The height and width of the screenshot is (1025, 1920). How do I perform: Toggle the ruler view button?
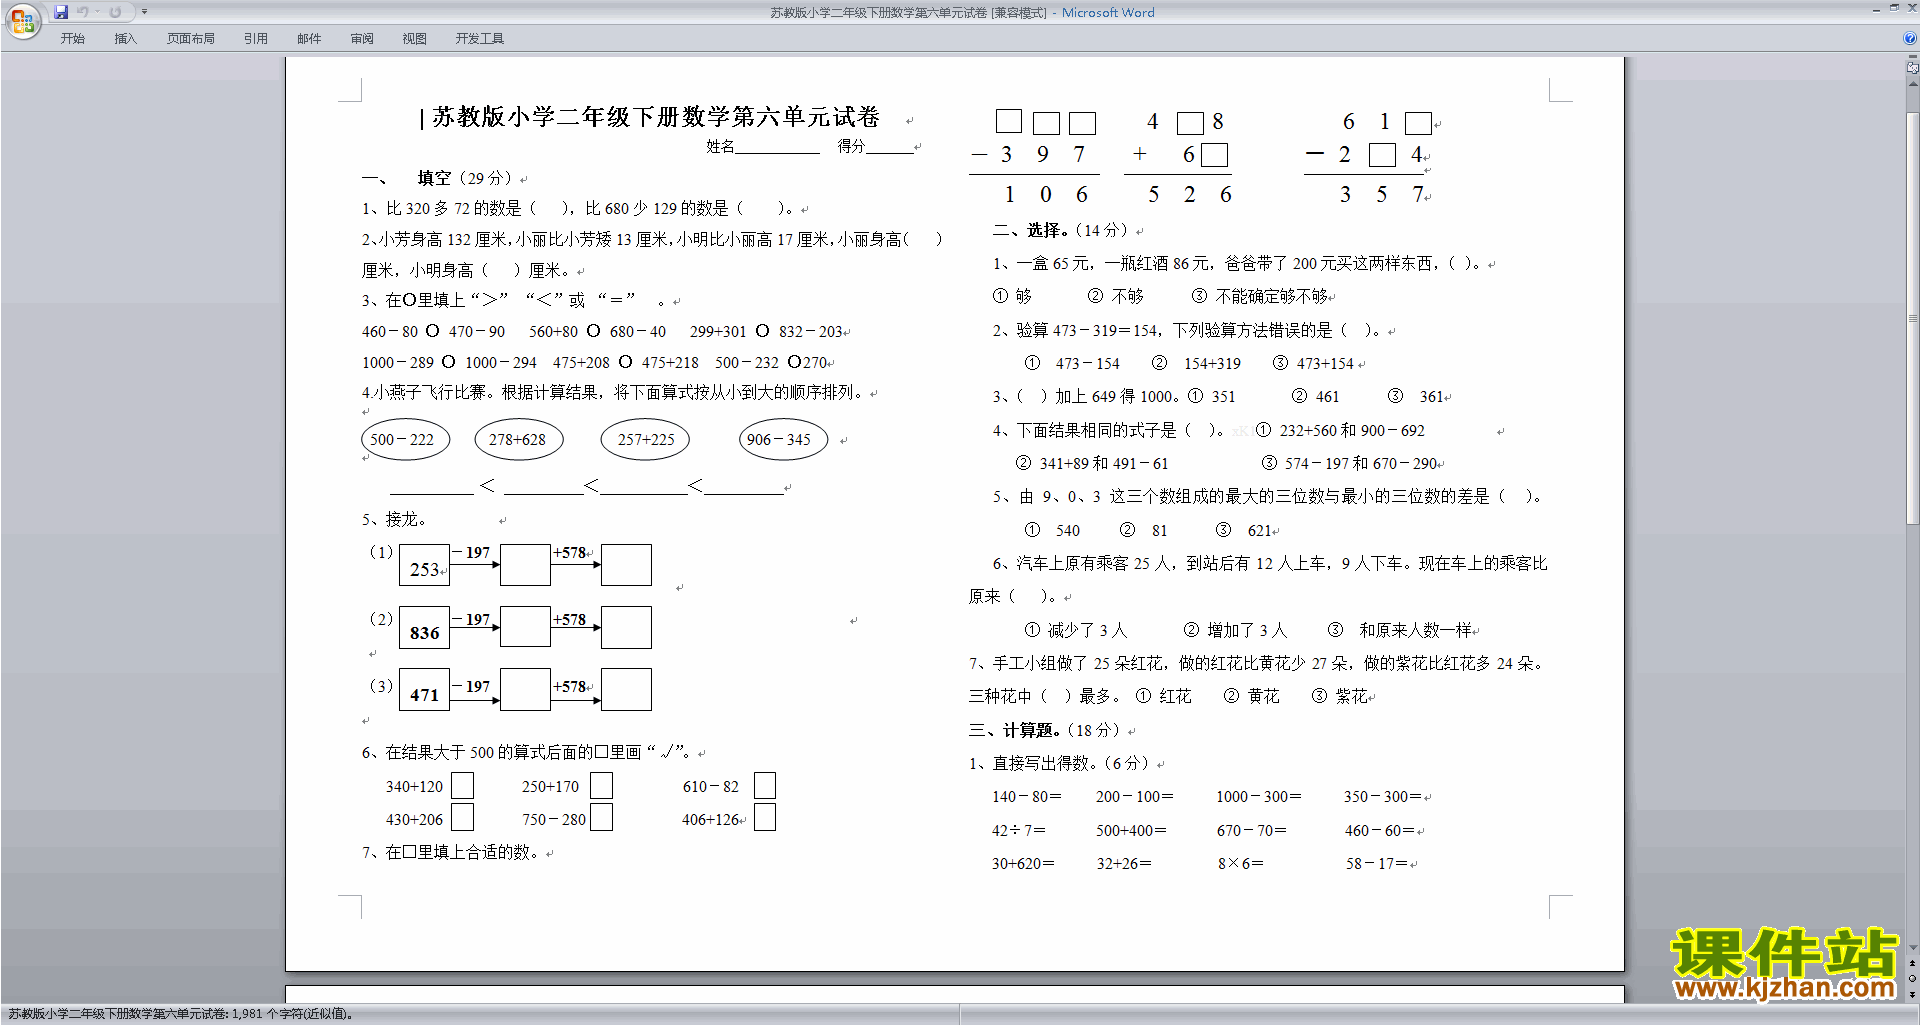tap(1912, 67)
